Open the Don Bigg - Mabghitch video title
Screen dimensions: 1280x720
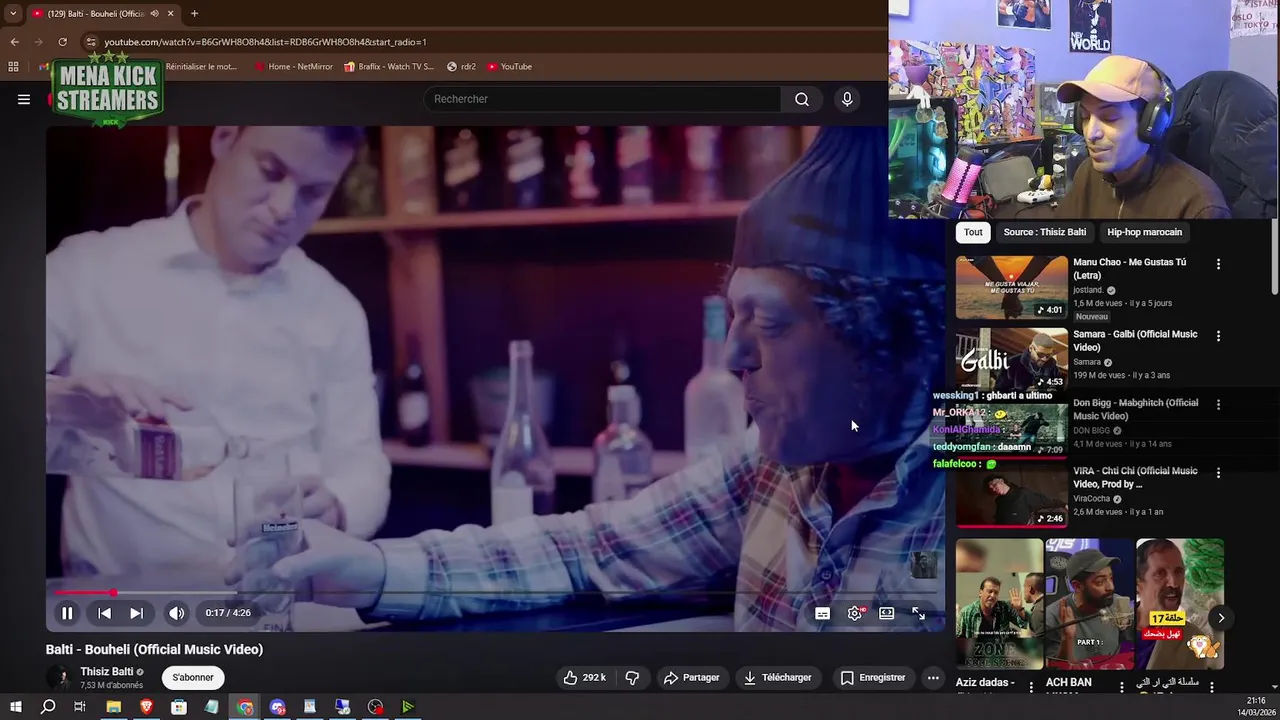[1135, 409]
